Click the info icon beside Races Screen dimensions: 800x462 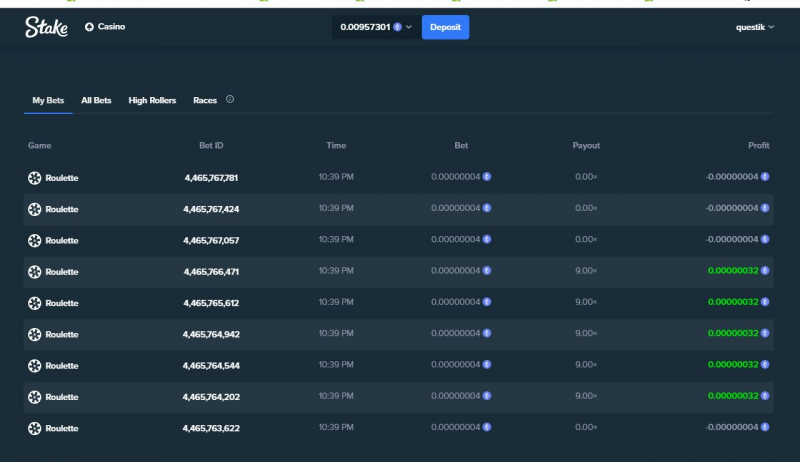[x=230, y=99]
